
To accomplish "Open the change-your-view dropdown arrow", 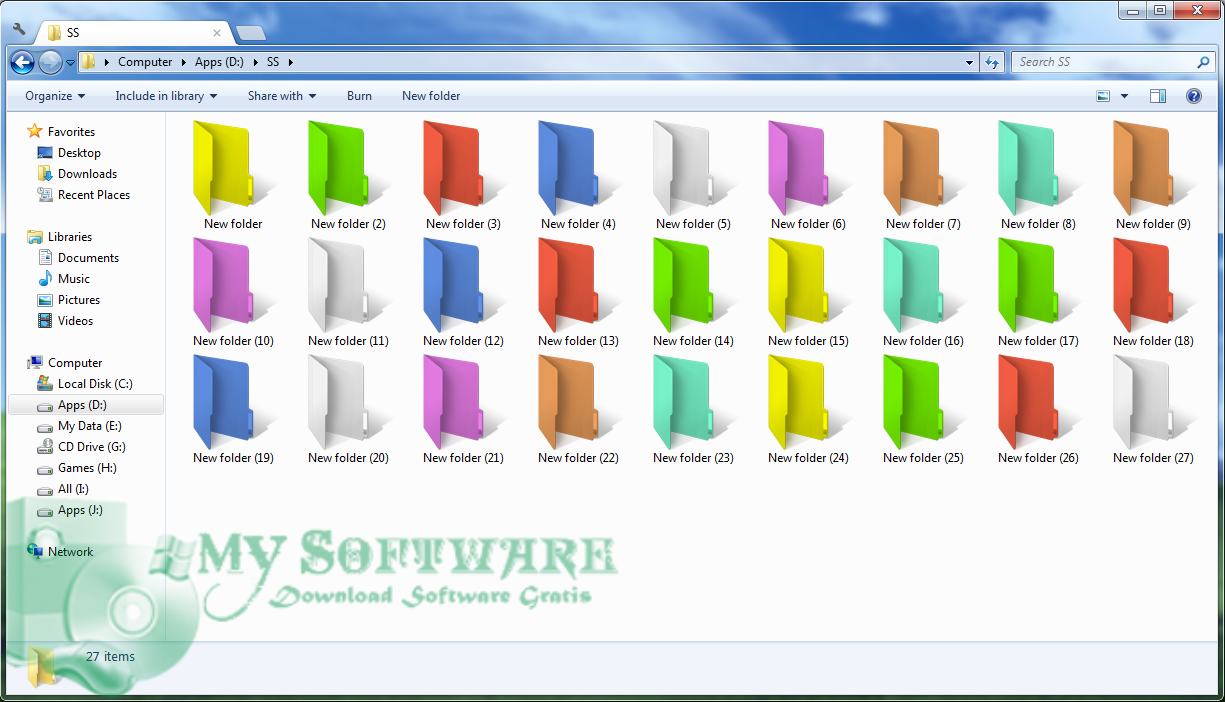I will [1122, 95].
